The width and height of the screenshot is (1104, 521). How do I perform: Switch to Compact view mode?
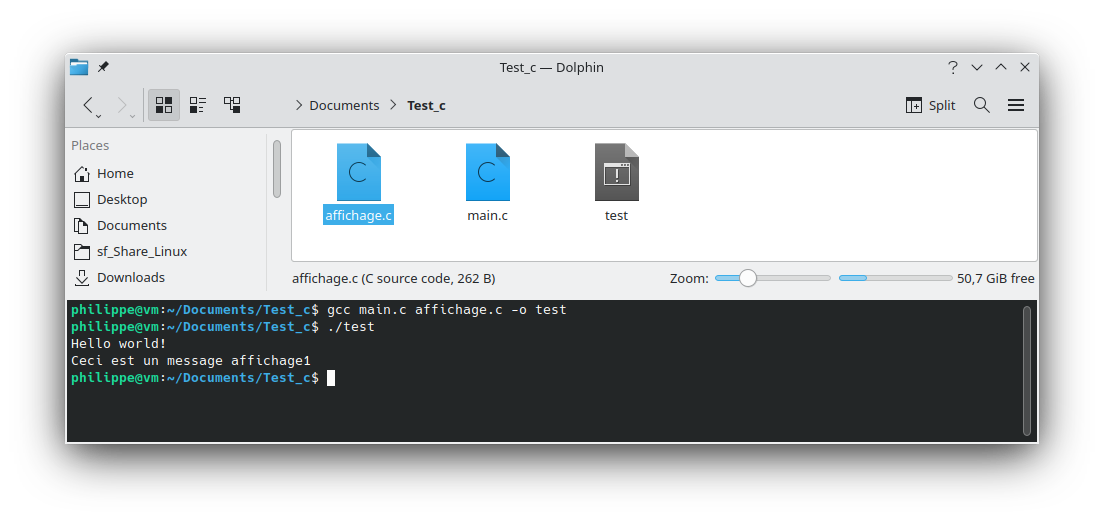pyautogui.click(x=198, y=105)
